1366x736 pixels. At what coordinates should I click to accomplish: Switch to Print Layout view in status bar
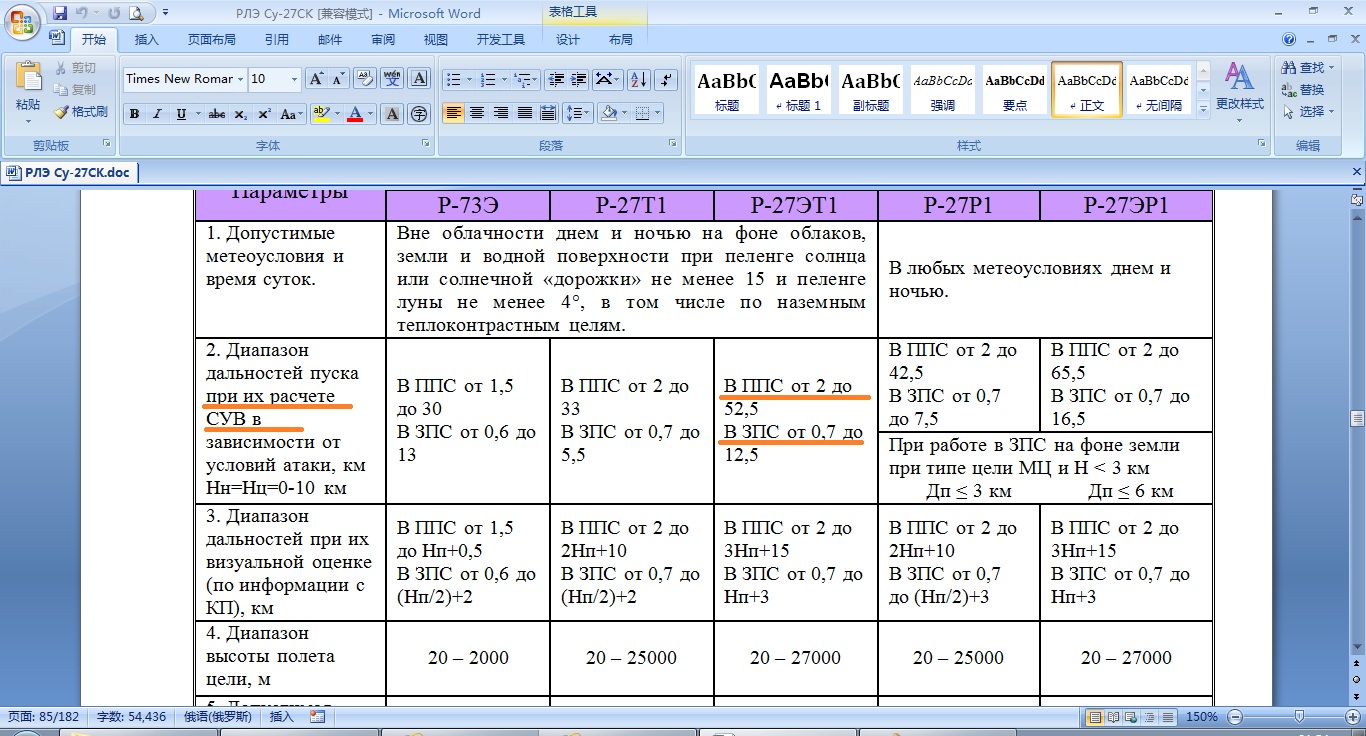pyautogui.click(x=1095, y=717)
